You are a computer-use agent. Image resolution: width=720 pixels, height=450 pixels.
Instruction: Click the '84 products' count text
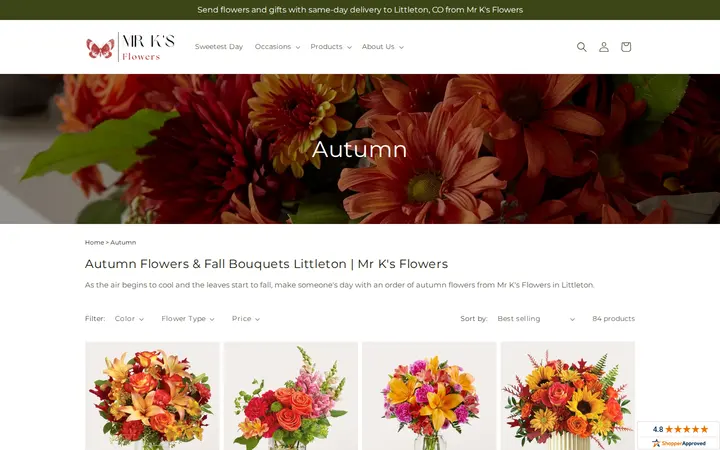coord(613,319)
